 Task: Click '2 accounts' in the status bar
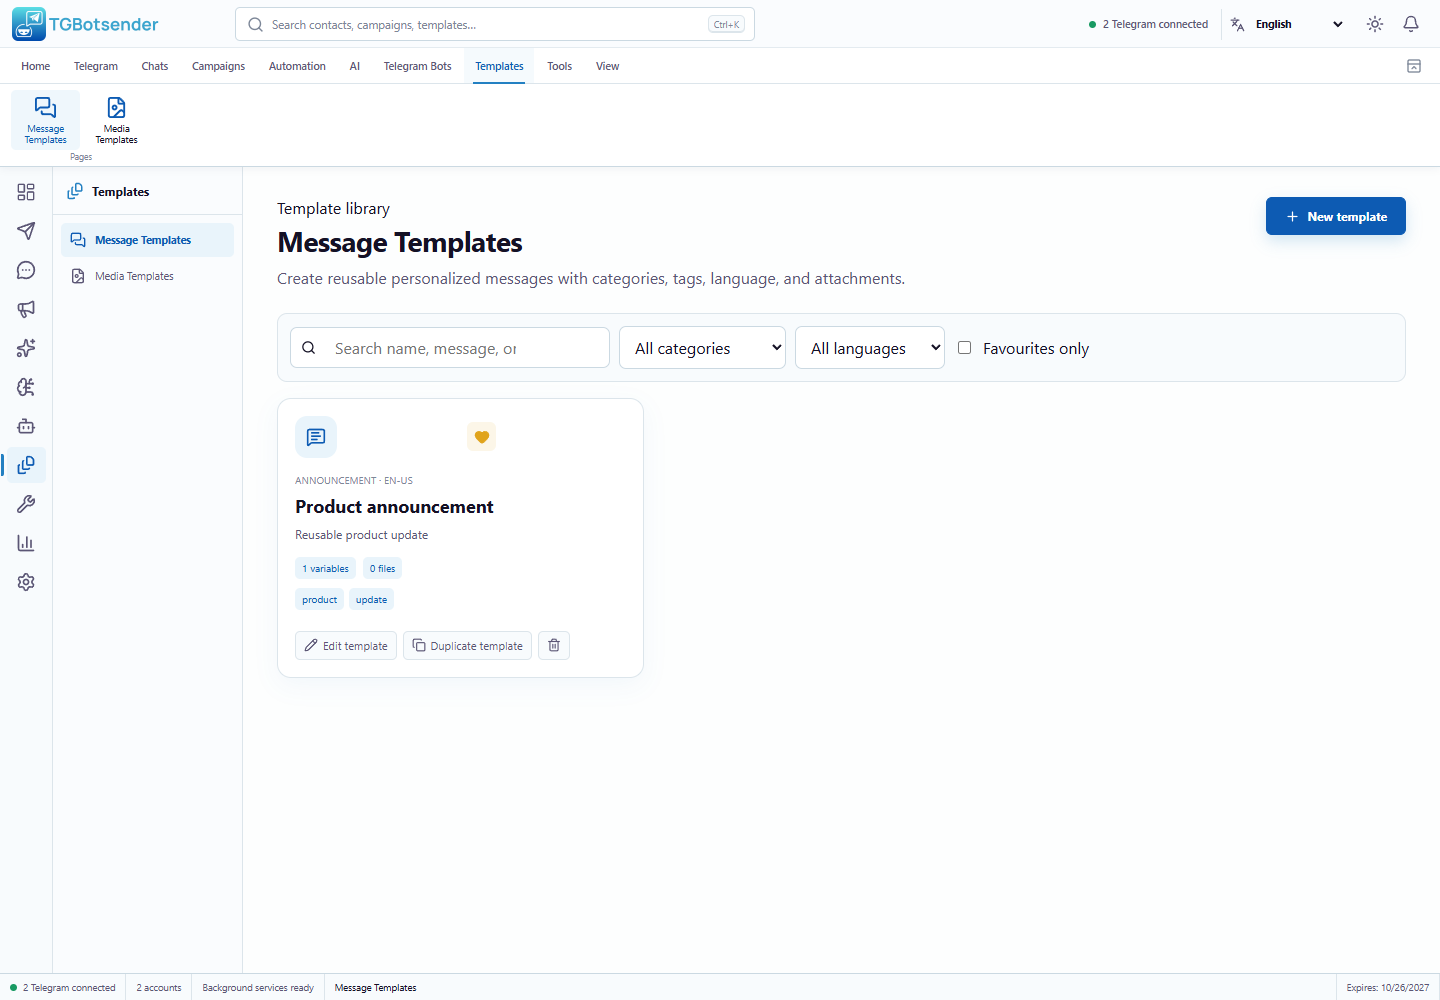point(159,988)
